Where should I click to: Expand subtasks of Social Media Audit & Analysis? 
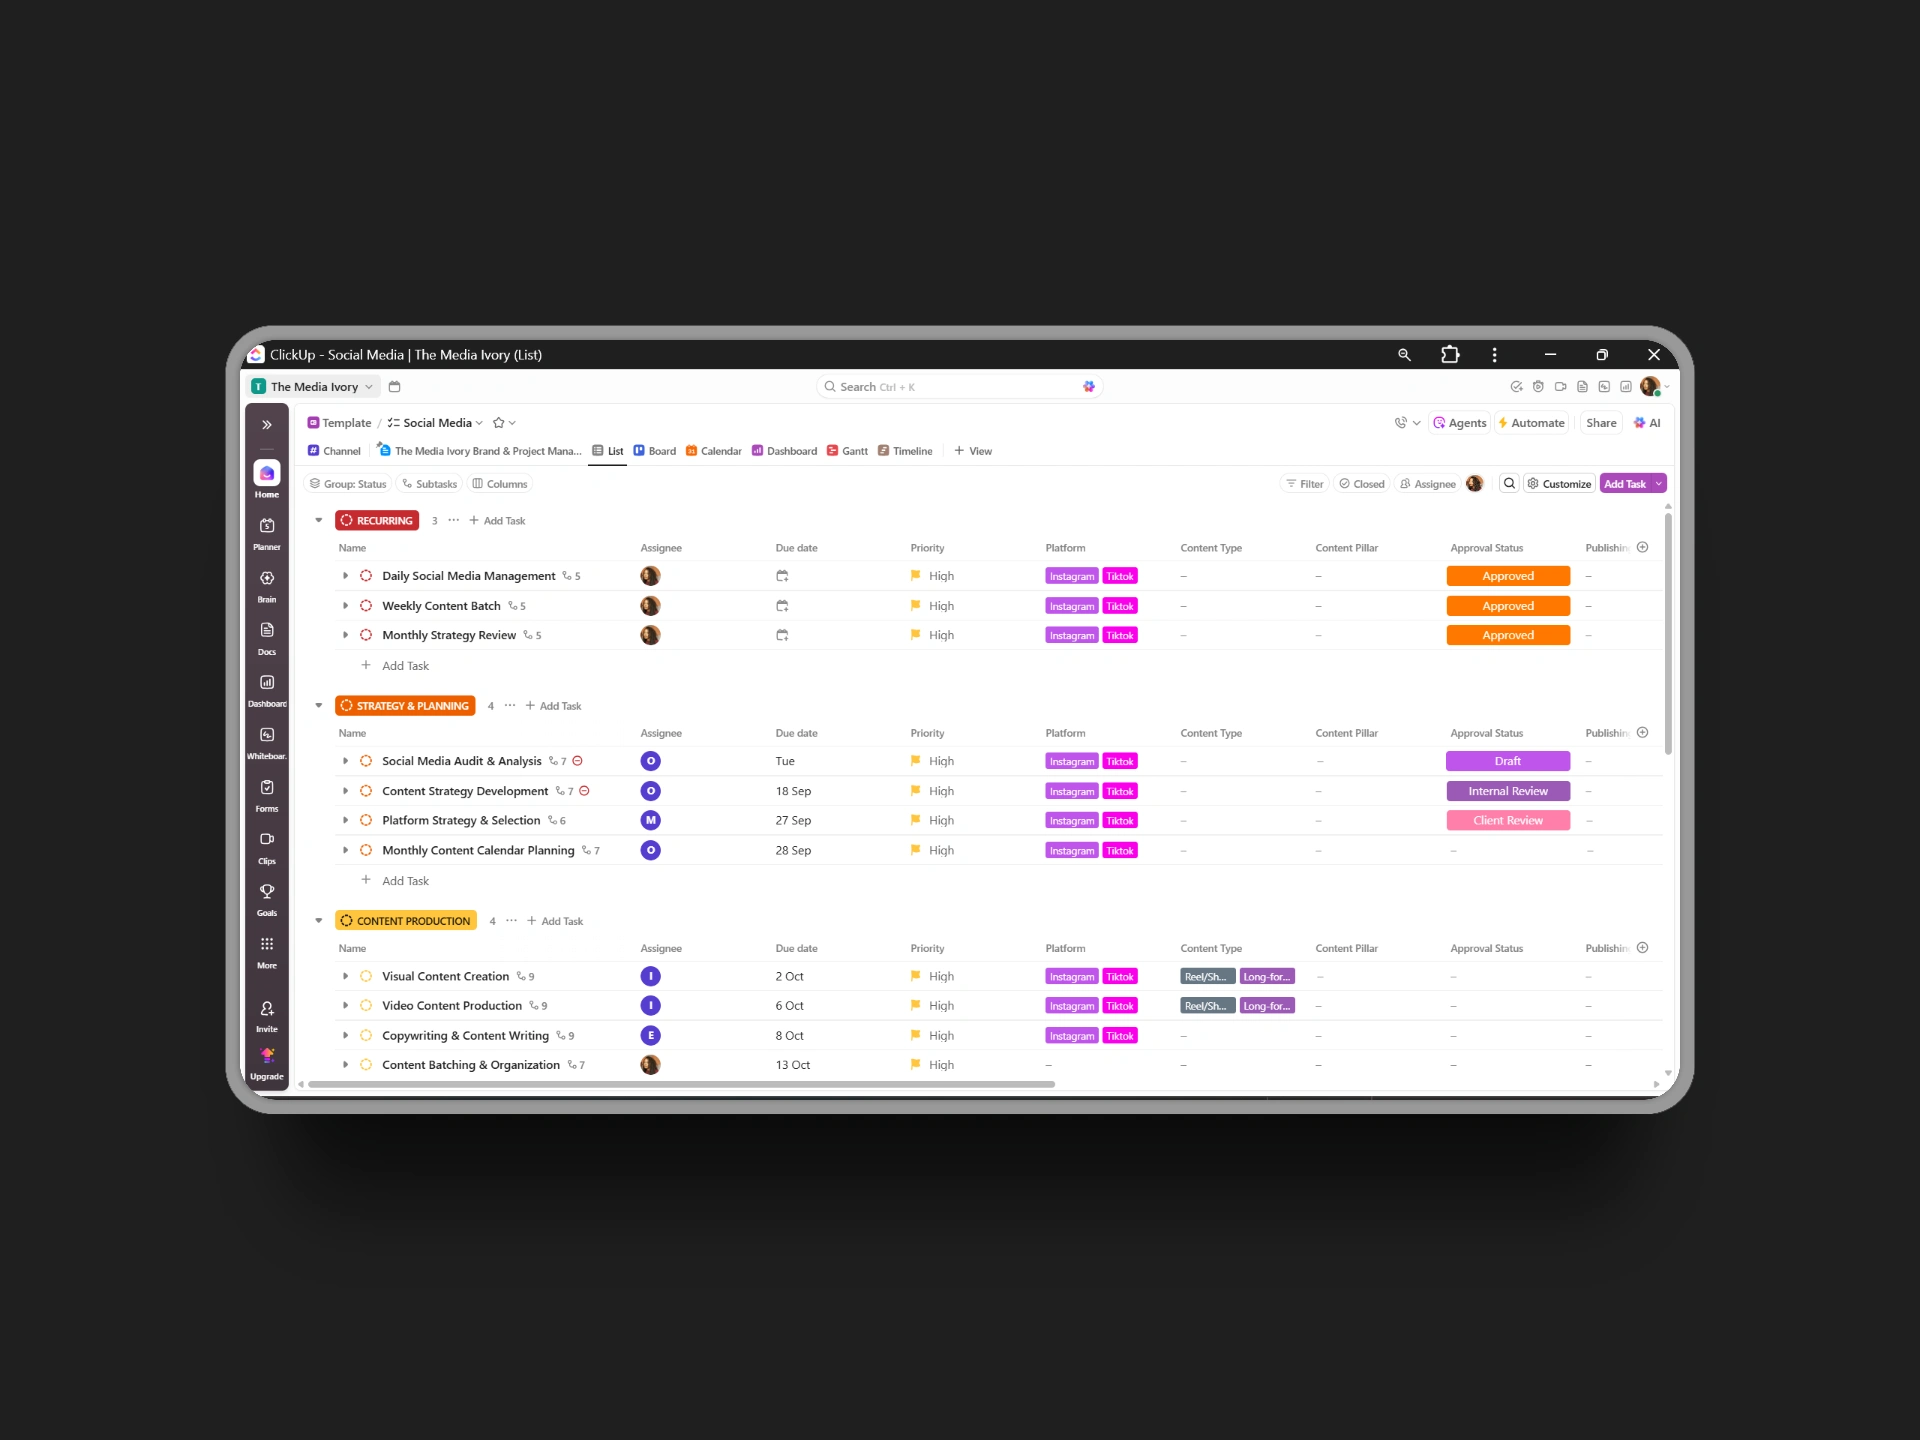point(346,762)
